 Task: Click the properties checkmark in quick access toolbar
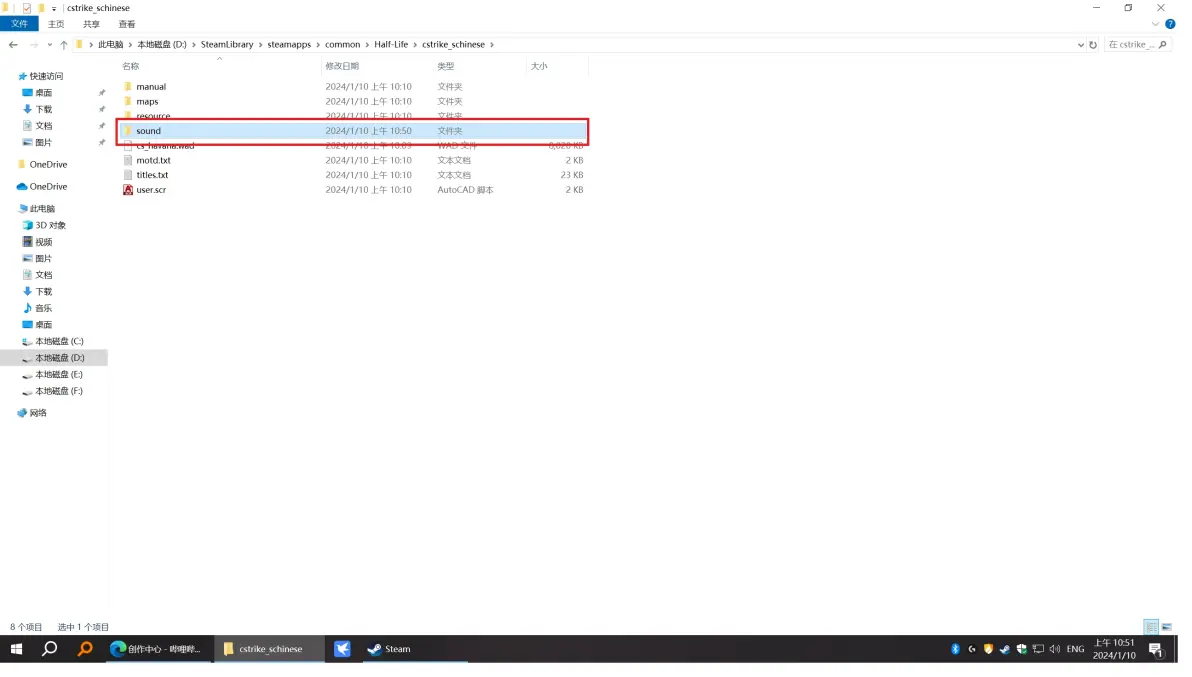pos(27,8)
